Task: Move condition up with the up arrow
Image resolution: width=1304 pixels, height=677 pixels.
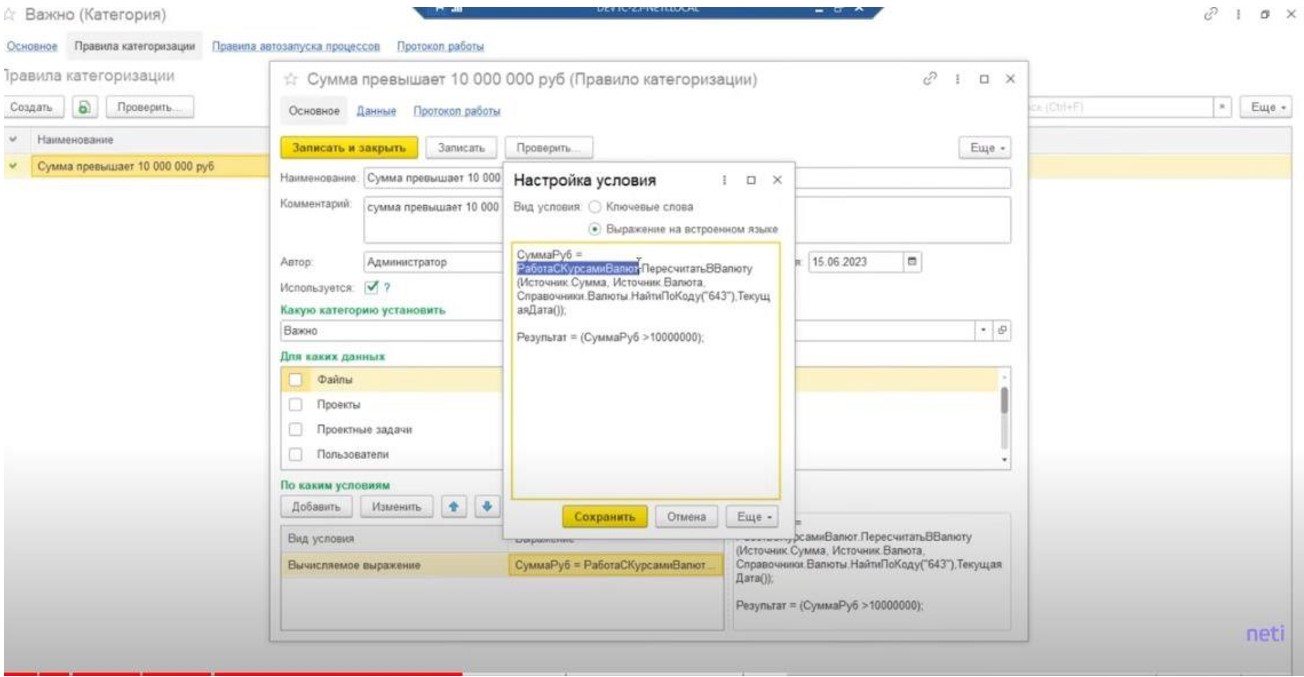Action: [x=453, y=506]
